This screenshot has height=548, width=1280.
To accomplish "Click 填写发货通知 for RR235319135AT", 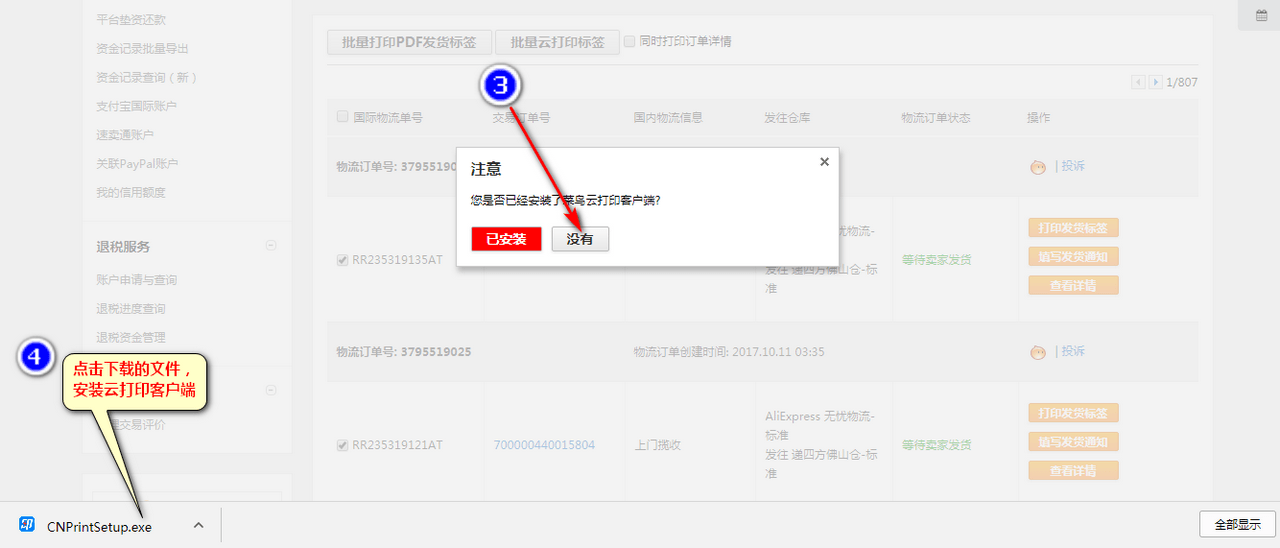I will [x=1073, y=256].
